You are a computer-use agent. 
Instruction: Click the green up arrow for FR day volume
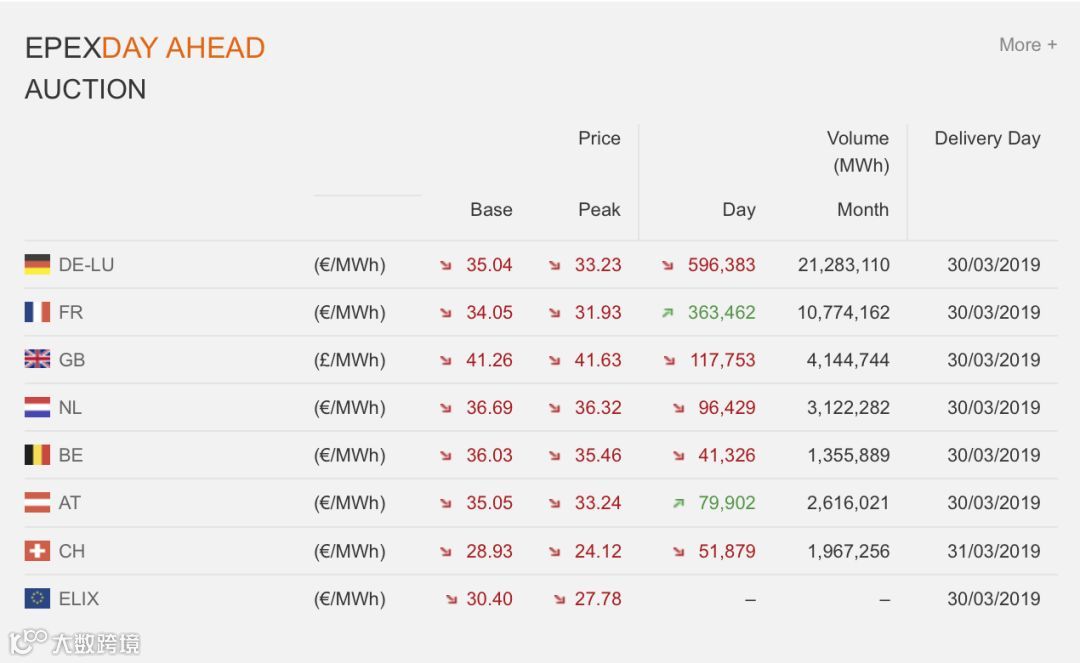click(x=668, y=313)
